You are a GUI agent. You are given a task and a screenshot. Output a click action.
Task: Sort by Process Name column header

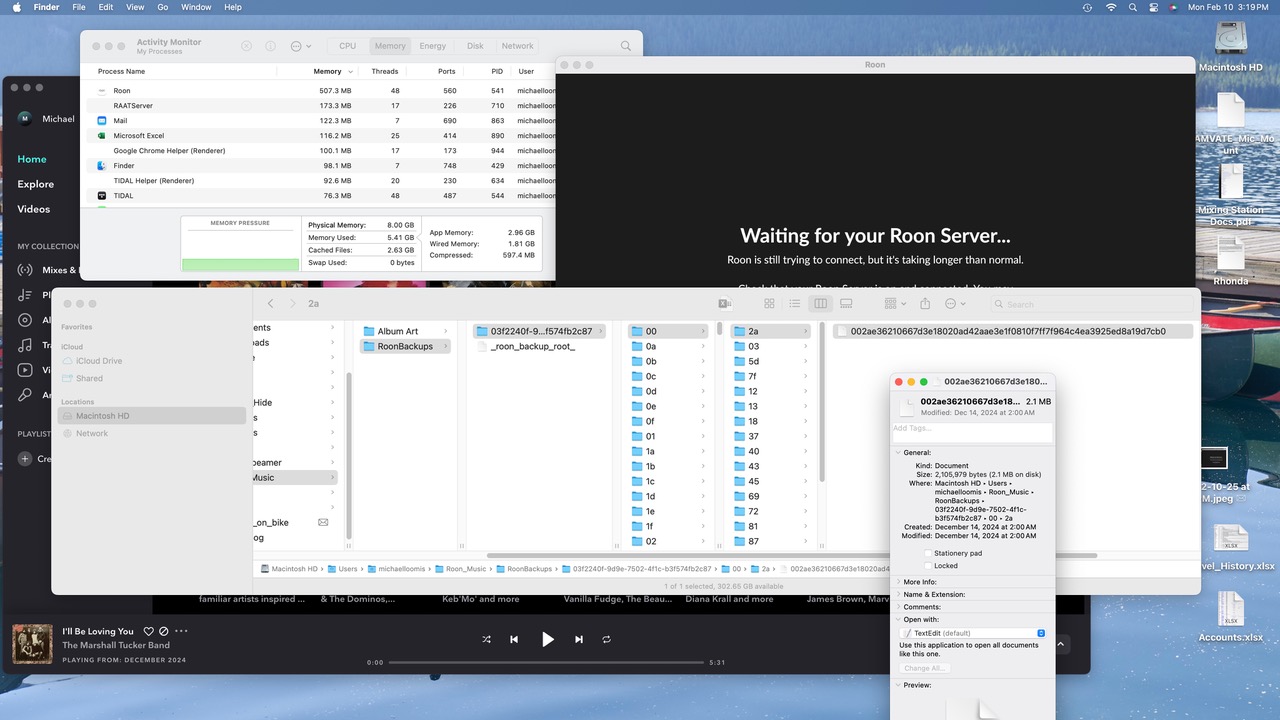(x=121, y=72)
